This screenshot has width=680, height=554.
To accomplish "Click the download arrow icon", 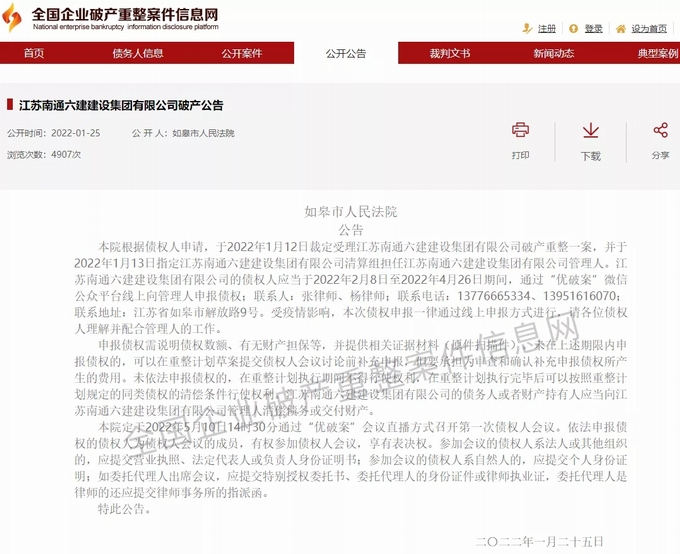I will pos(591,130).
